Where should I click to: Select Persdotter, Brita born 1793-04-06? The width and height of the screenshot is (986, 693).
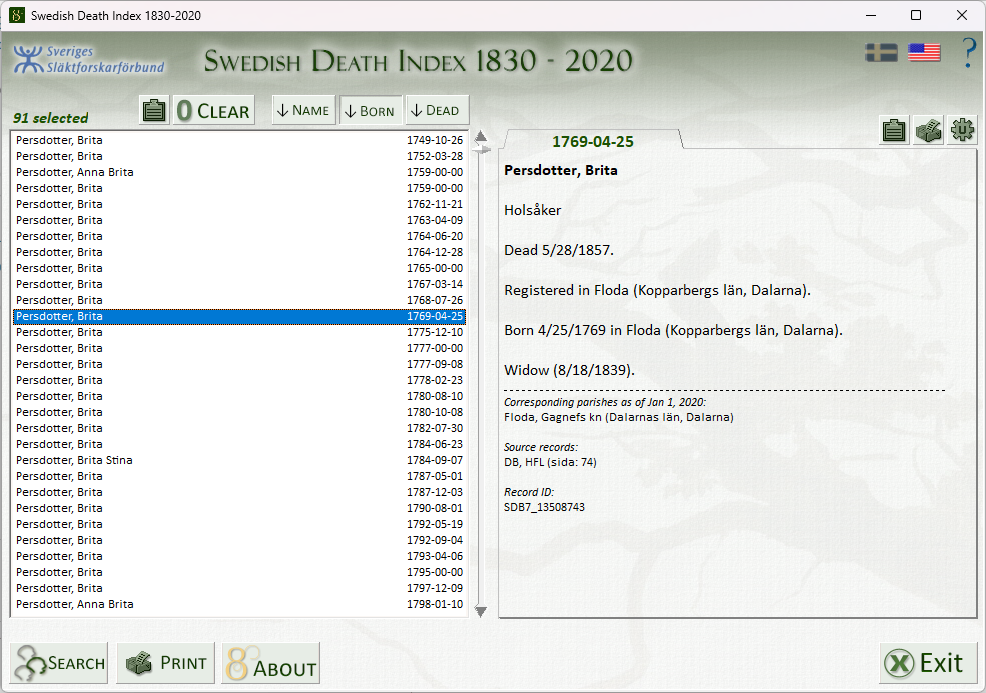(x=240, y=557)
